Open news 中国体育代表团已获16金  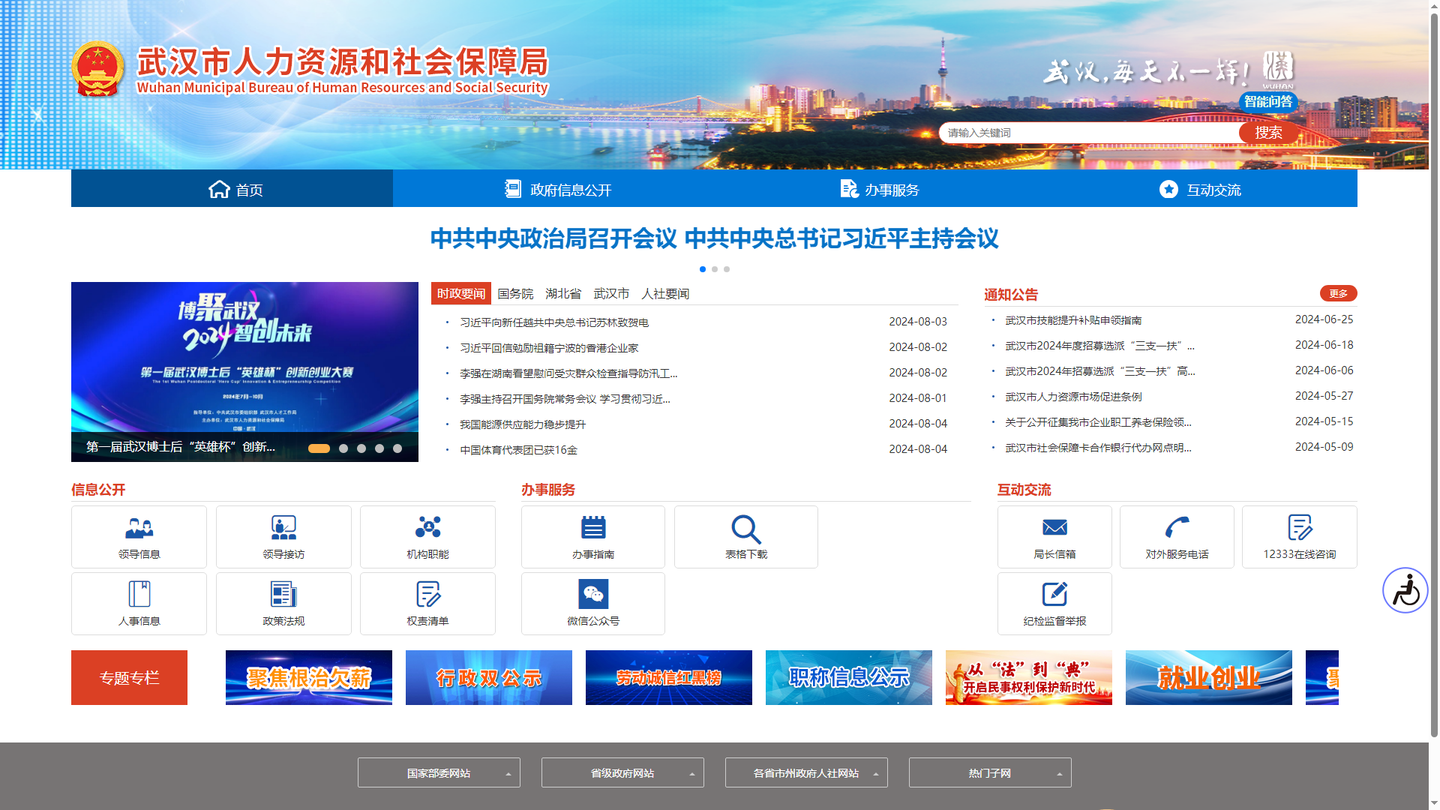point(519,450)
